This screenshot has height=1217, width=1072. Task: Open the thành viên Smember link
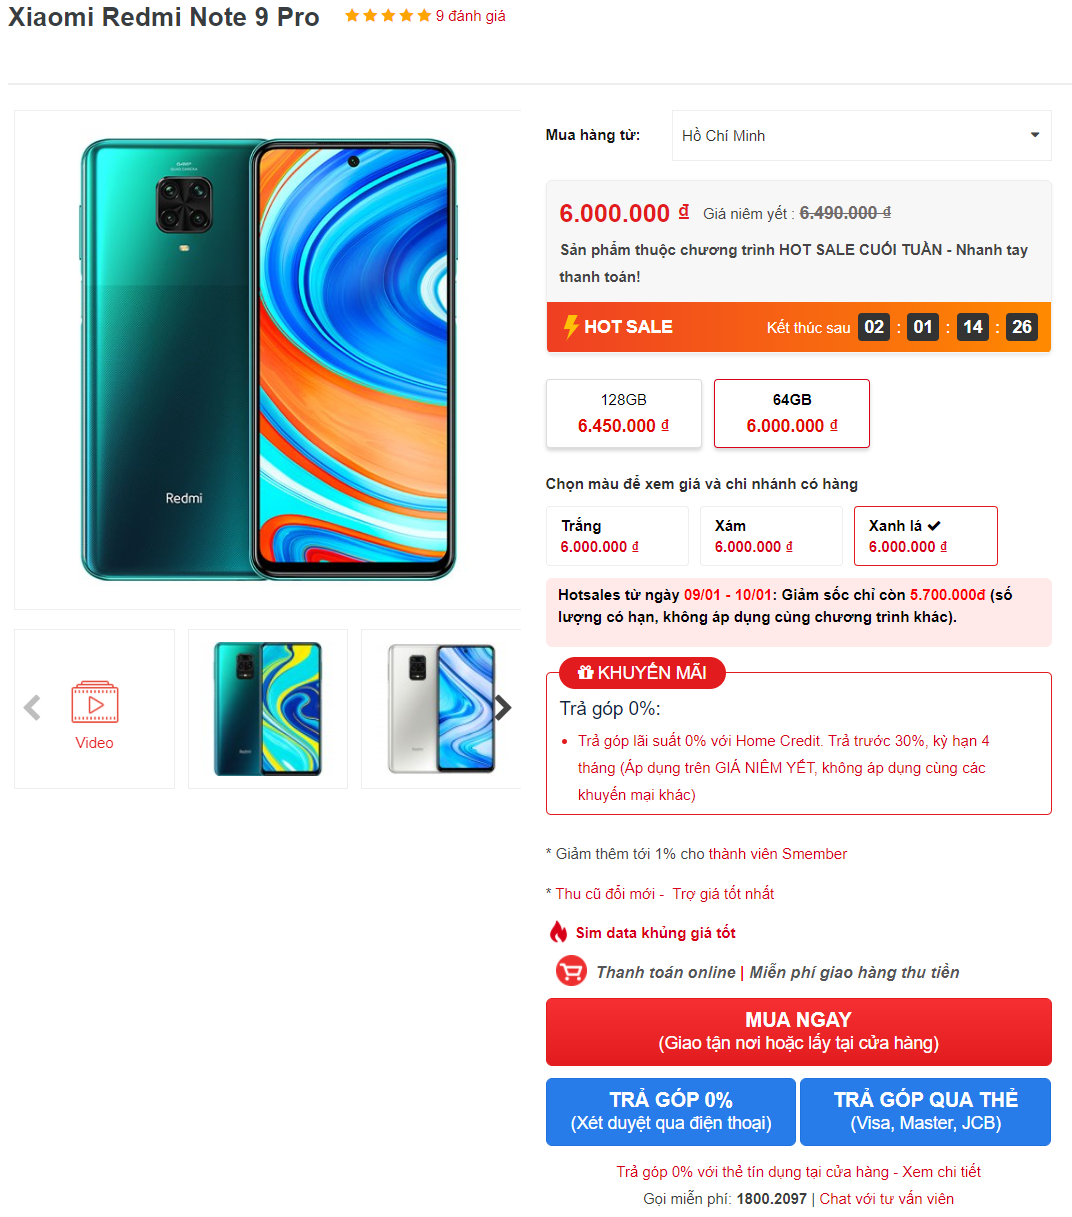coord(778,854)
